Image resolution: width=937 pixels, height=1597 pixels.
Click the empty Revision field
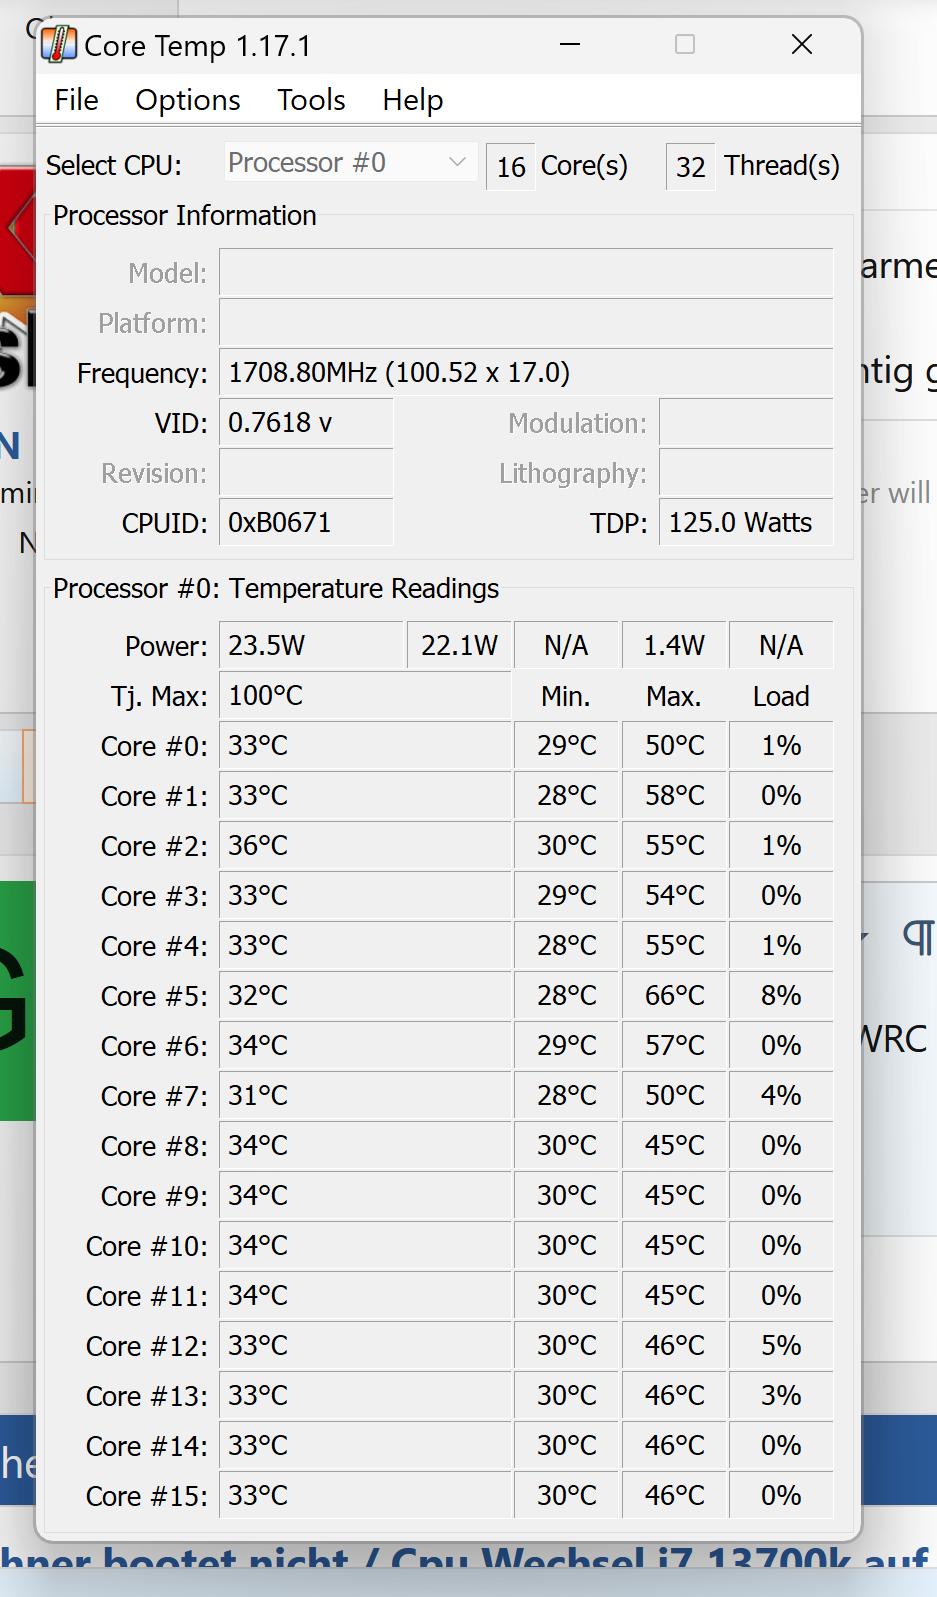coord(306,473)
